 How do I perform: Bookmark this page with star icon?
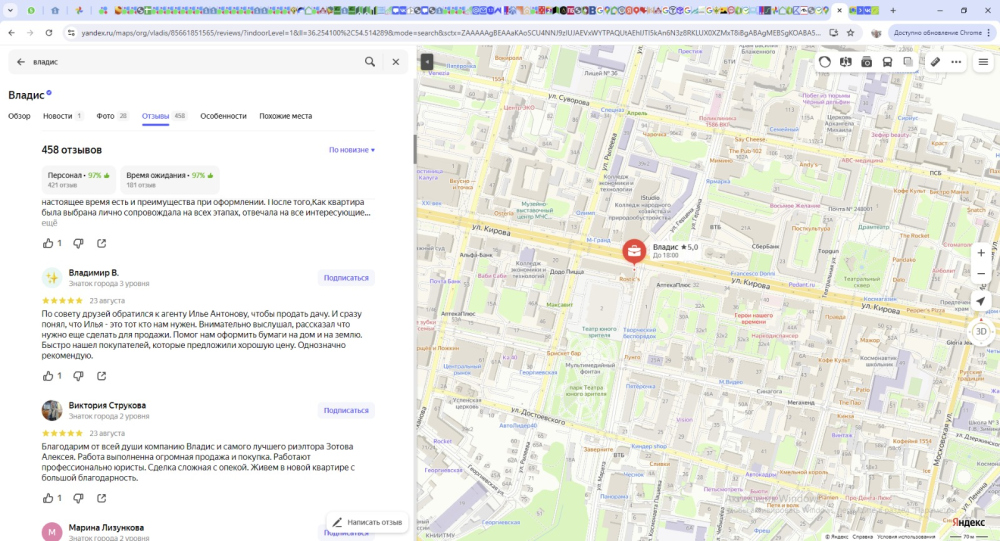tap(850, 33)
